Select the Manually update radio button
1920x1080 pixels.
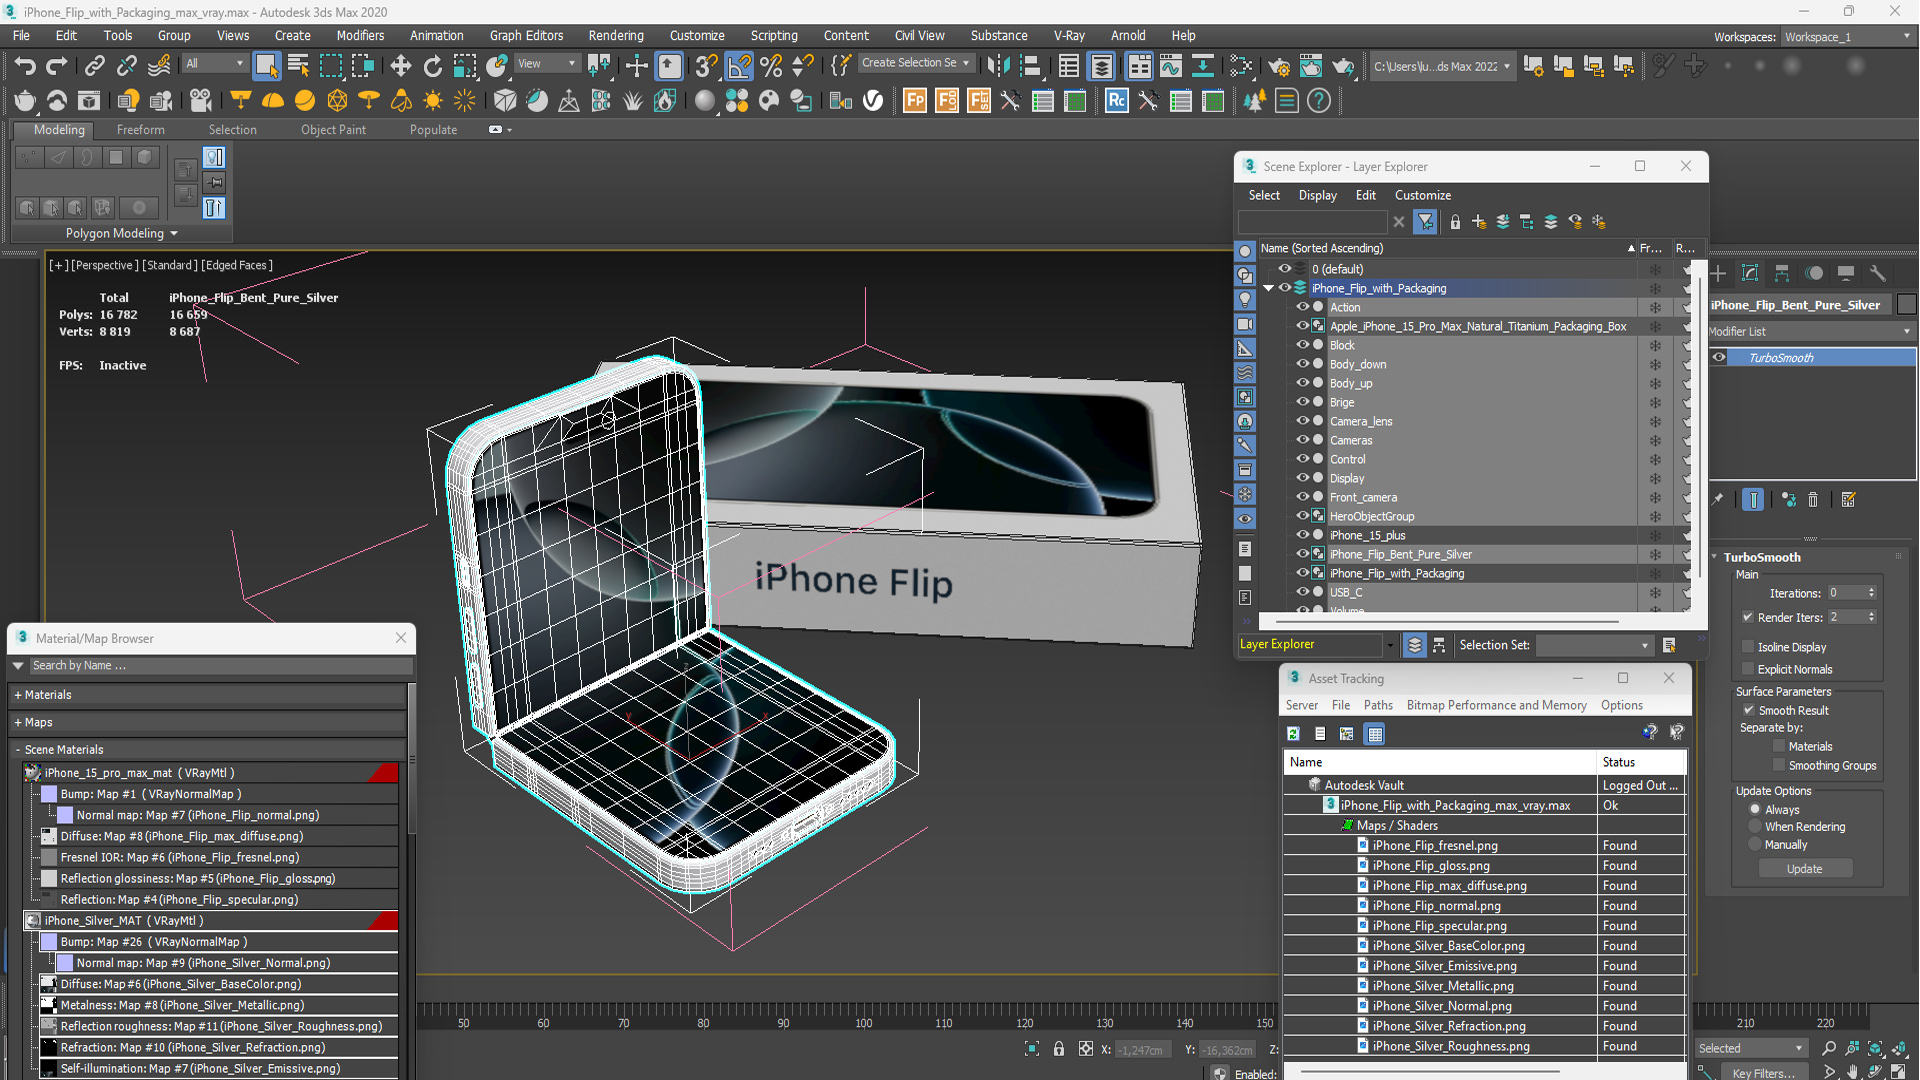coord(1755,845)
